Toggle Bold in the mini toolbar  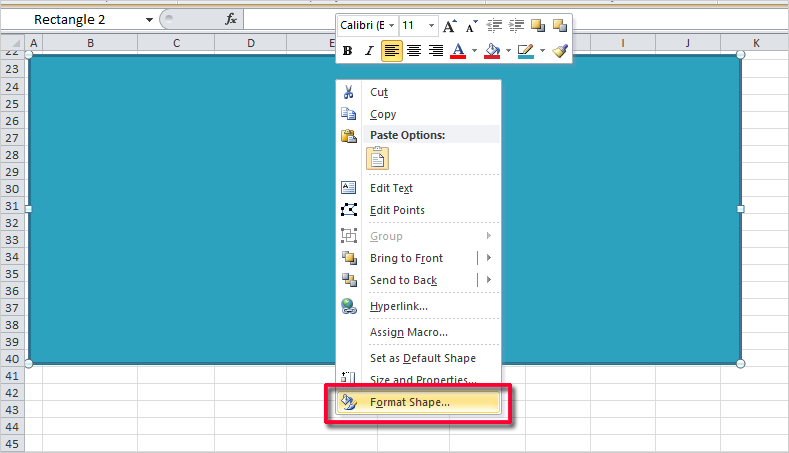point(347,51)
